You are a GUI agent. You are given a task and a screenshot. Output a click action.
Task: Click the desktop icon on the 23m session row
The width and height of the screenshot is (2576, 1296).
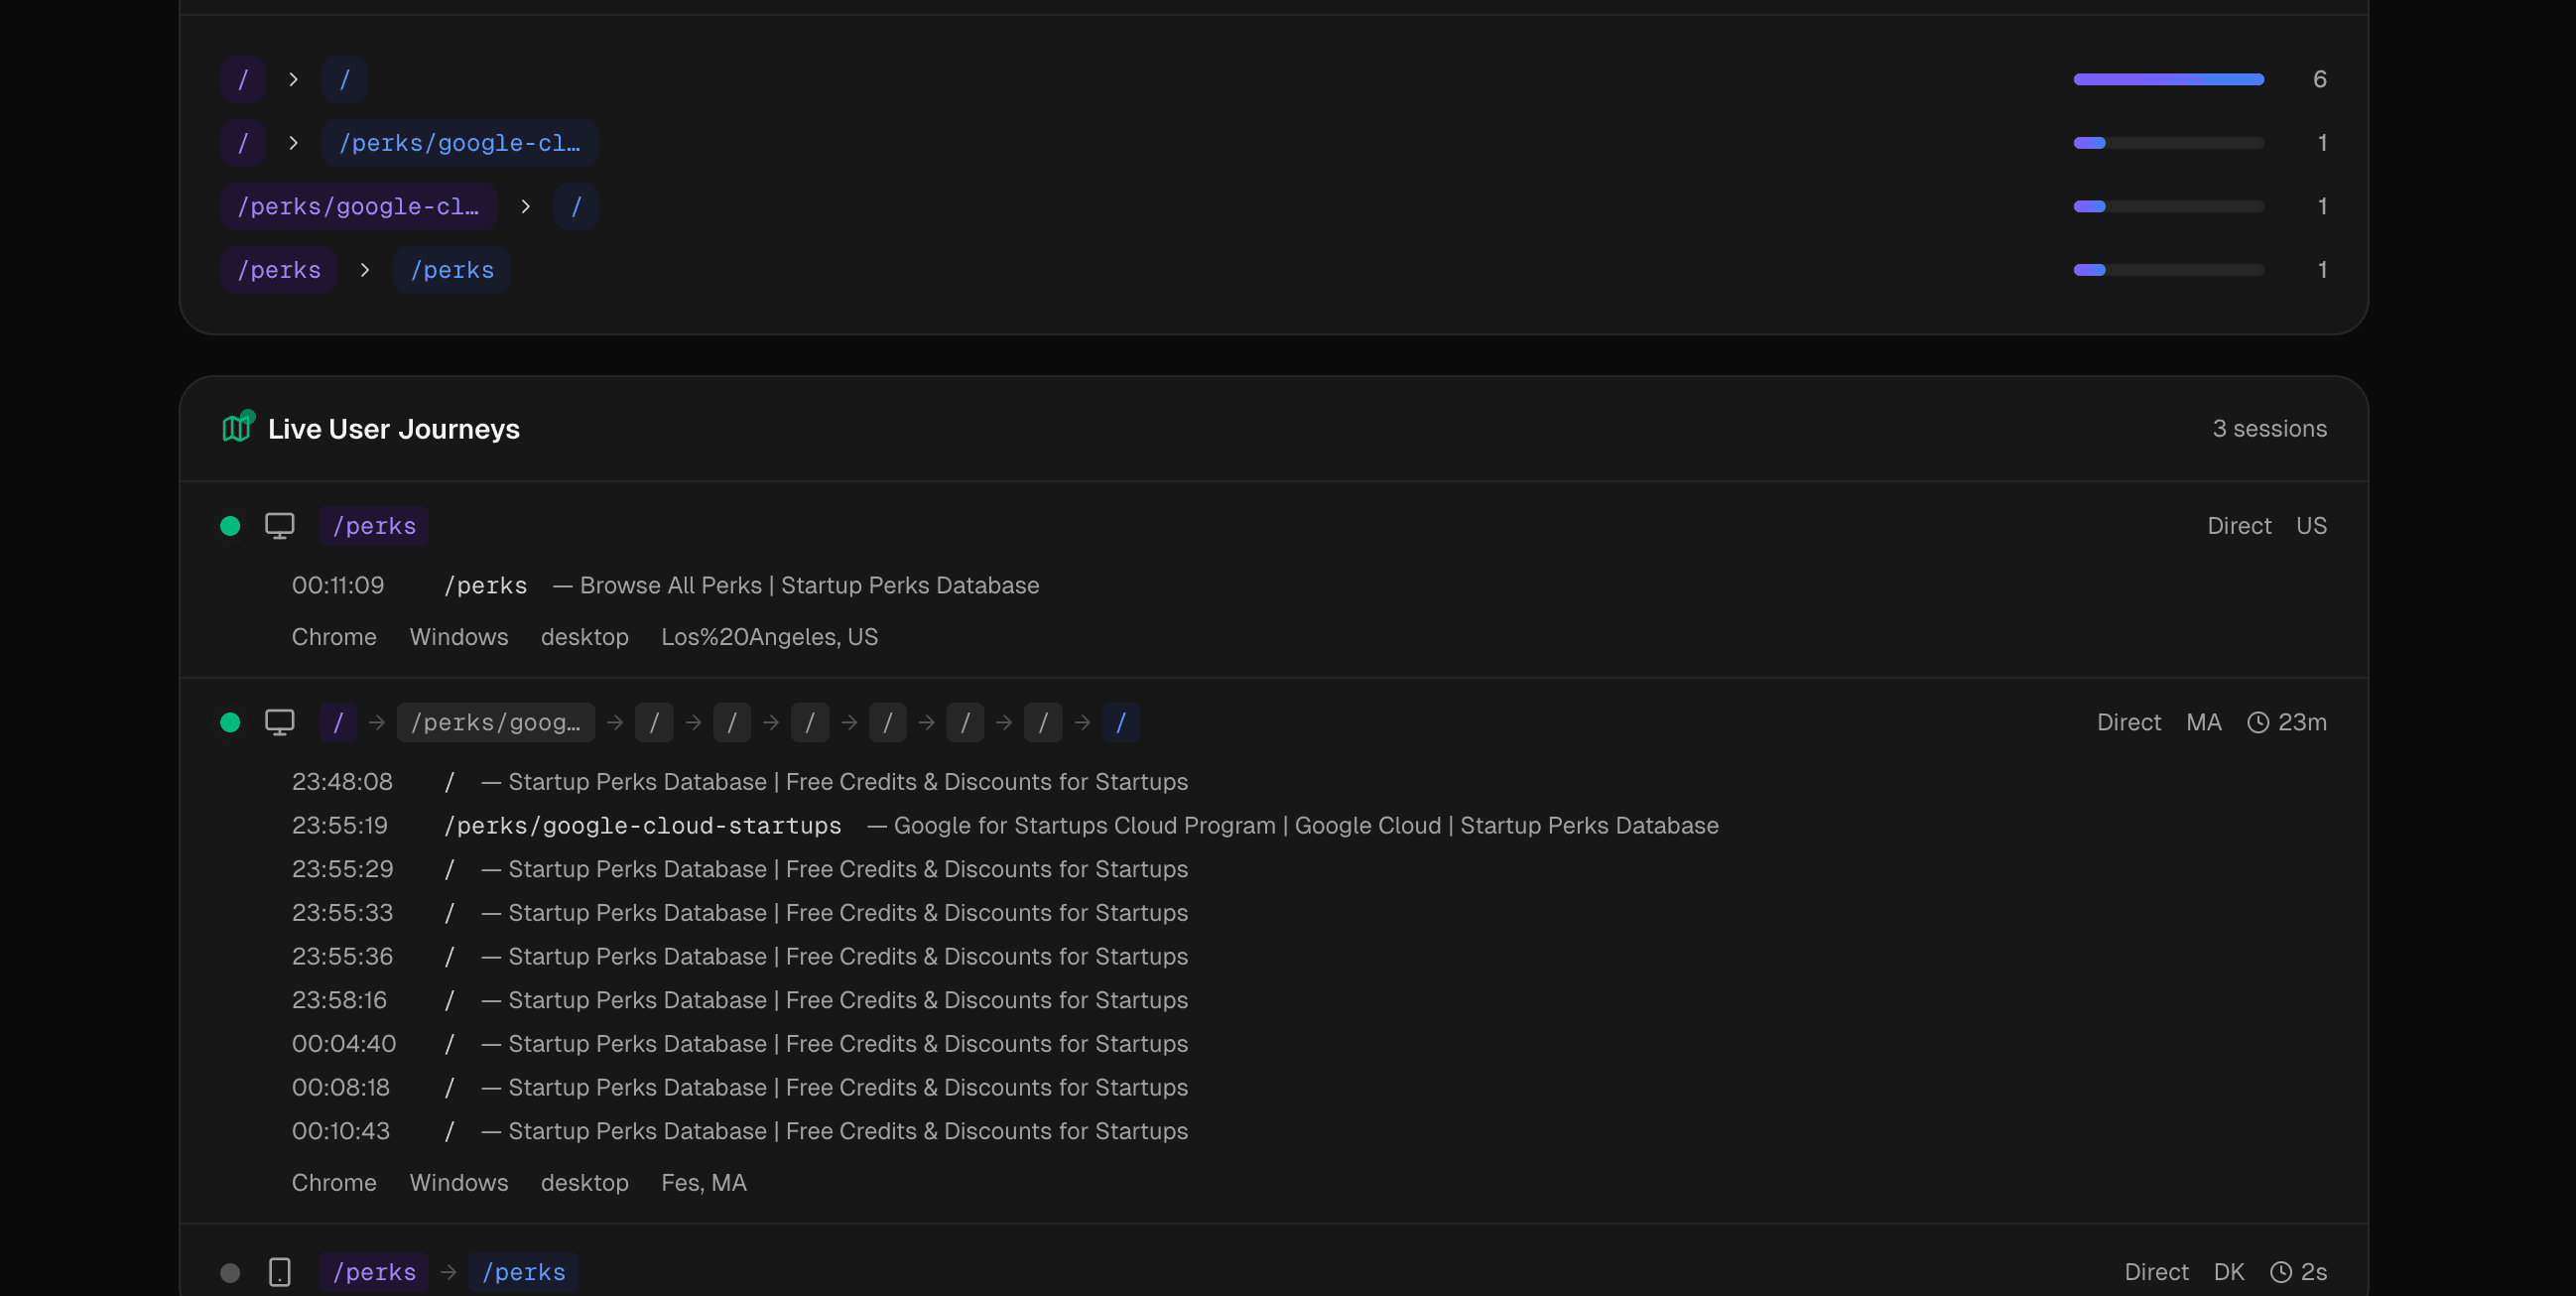click(280, 722)
